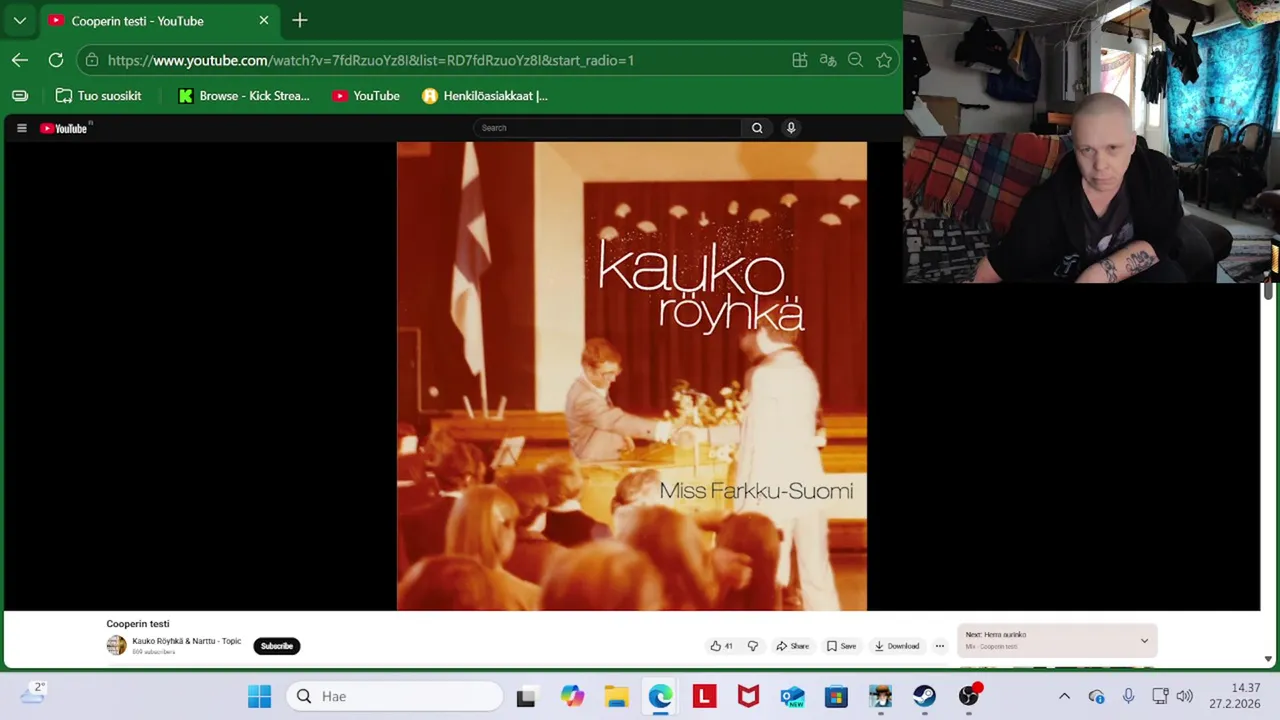This screenshot has width=1280, height=720.
Task: Start voice search with the microphone icon
Action: click(791, 128)
